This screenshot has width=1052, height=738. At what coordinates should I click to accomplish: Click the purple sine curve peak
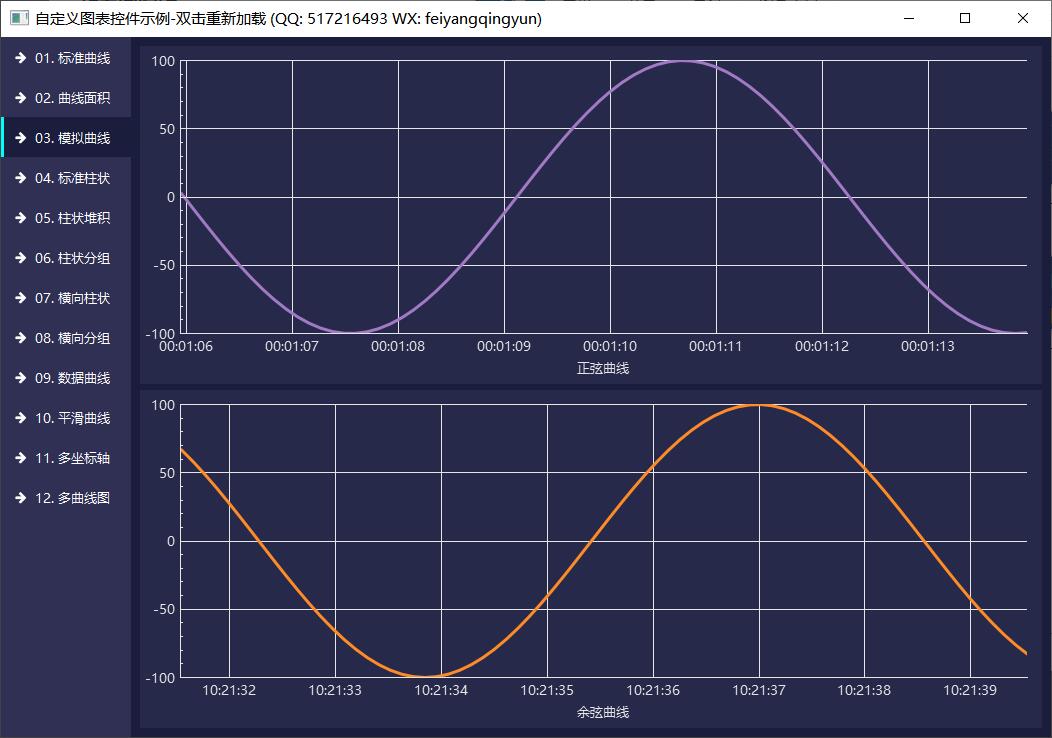[x=682, y=61]
